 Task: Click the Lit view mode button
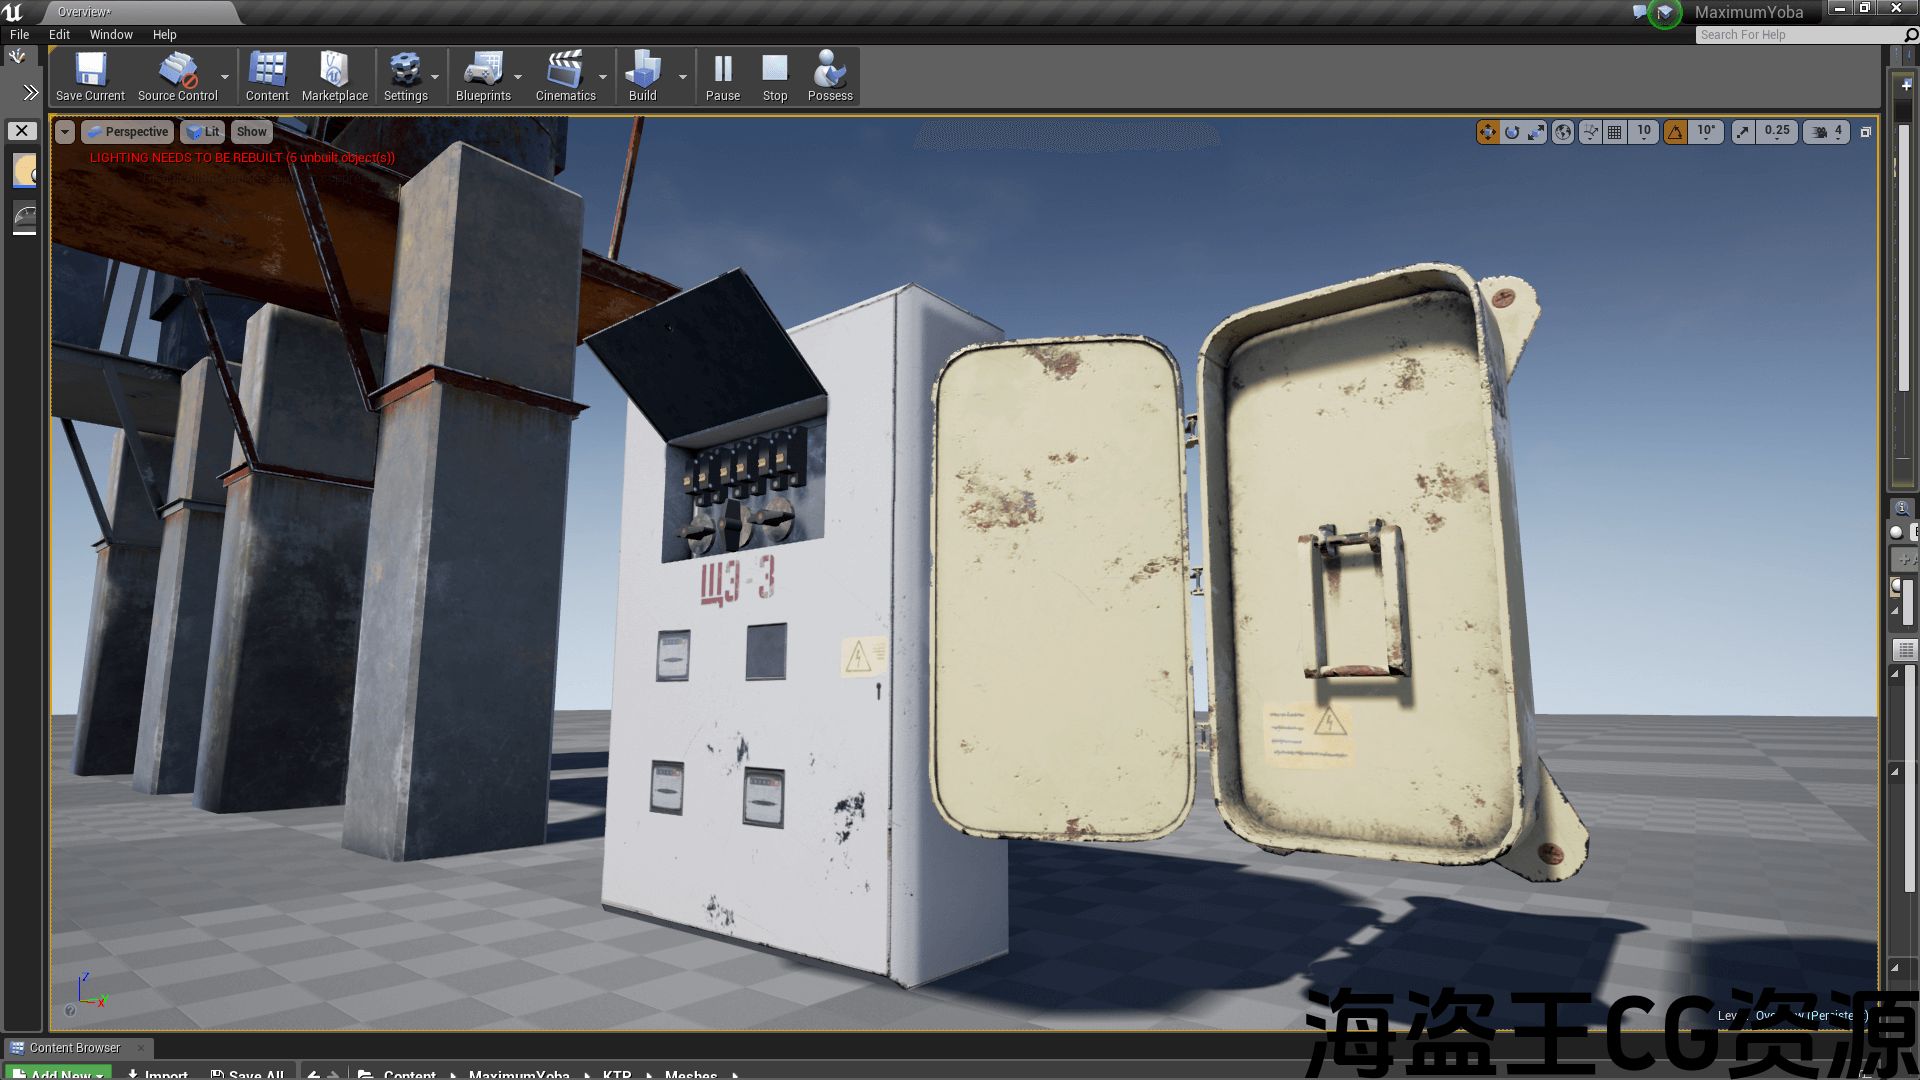coord(203,132)
